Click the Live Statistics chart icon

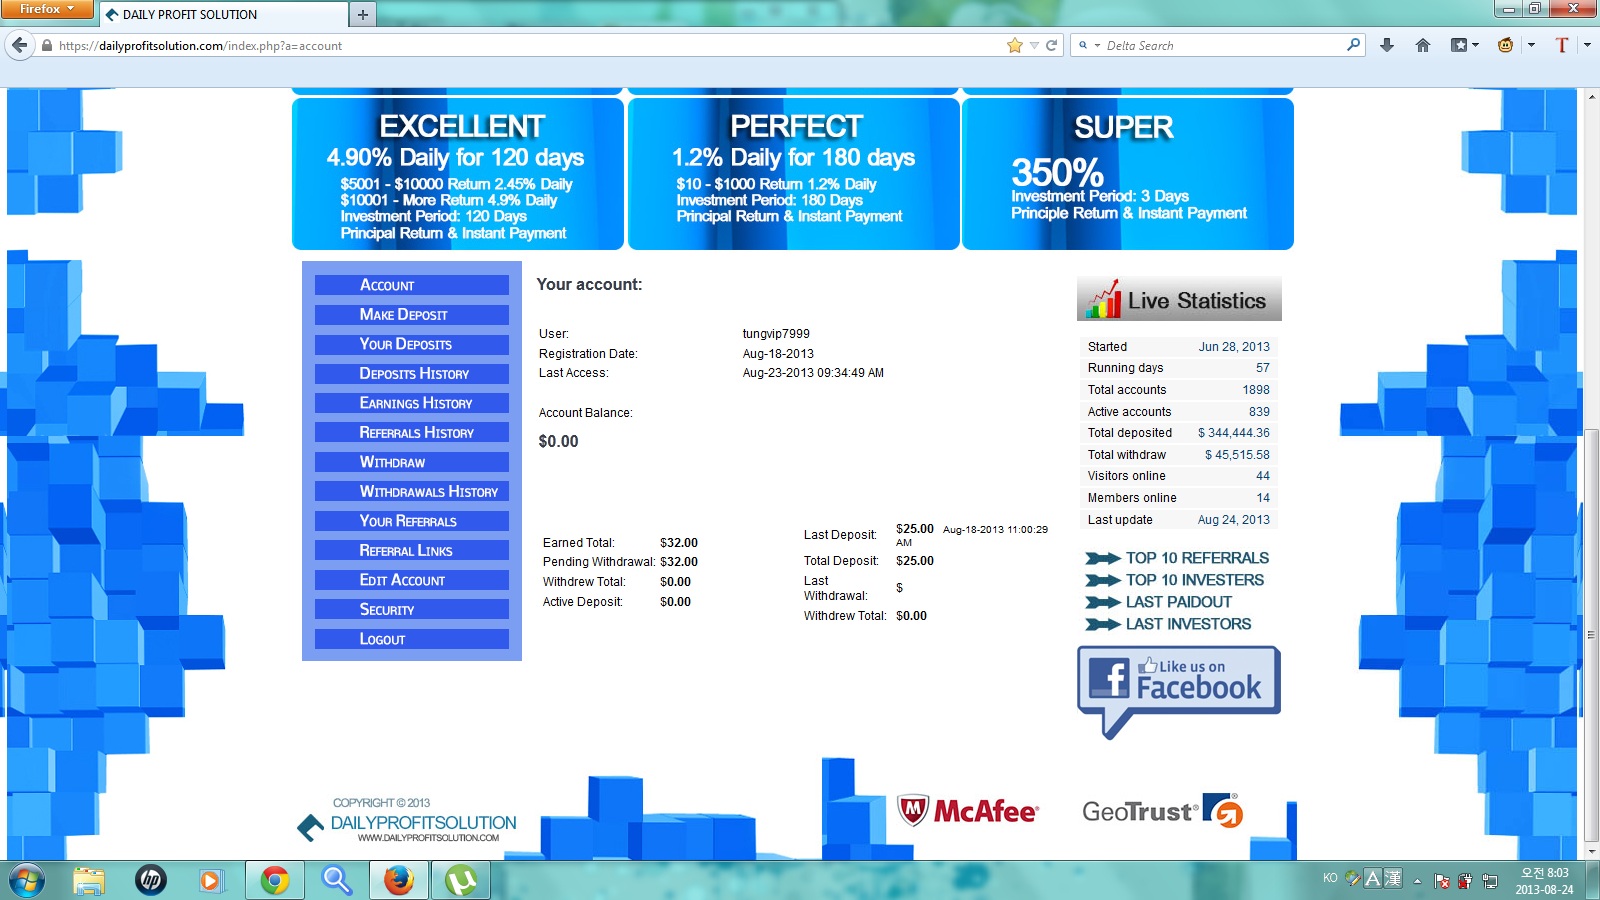tap(1103, 299)
